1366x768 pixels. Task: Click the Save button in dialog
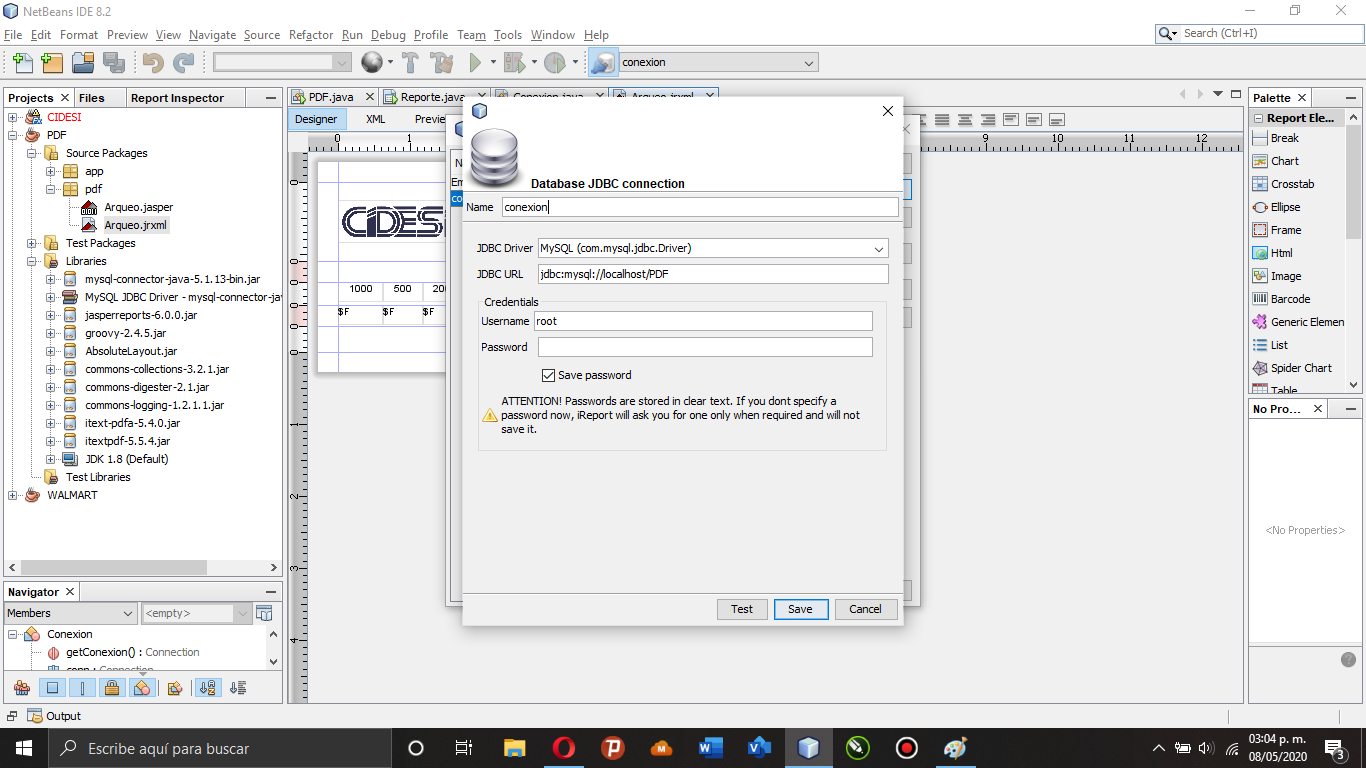[x=800, y=609]
